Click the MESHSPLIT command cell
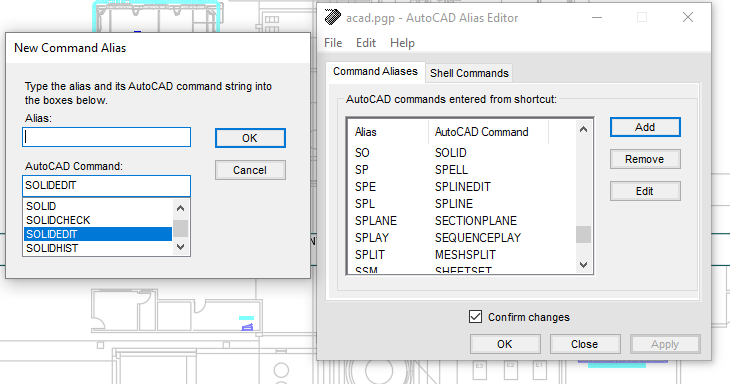The image size is (730, 384). 465,255
